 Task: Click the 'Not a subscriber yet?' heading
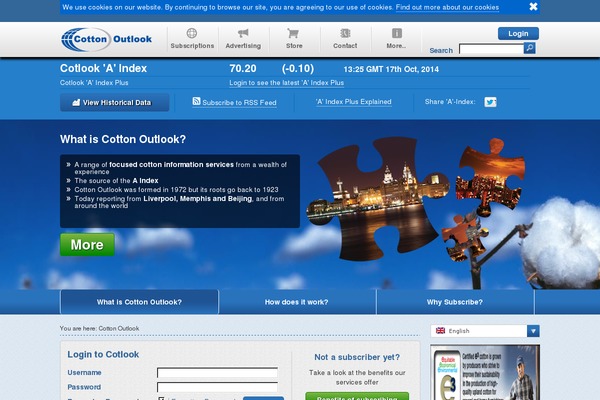(x=357, y=357)
